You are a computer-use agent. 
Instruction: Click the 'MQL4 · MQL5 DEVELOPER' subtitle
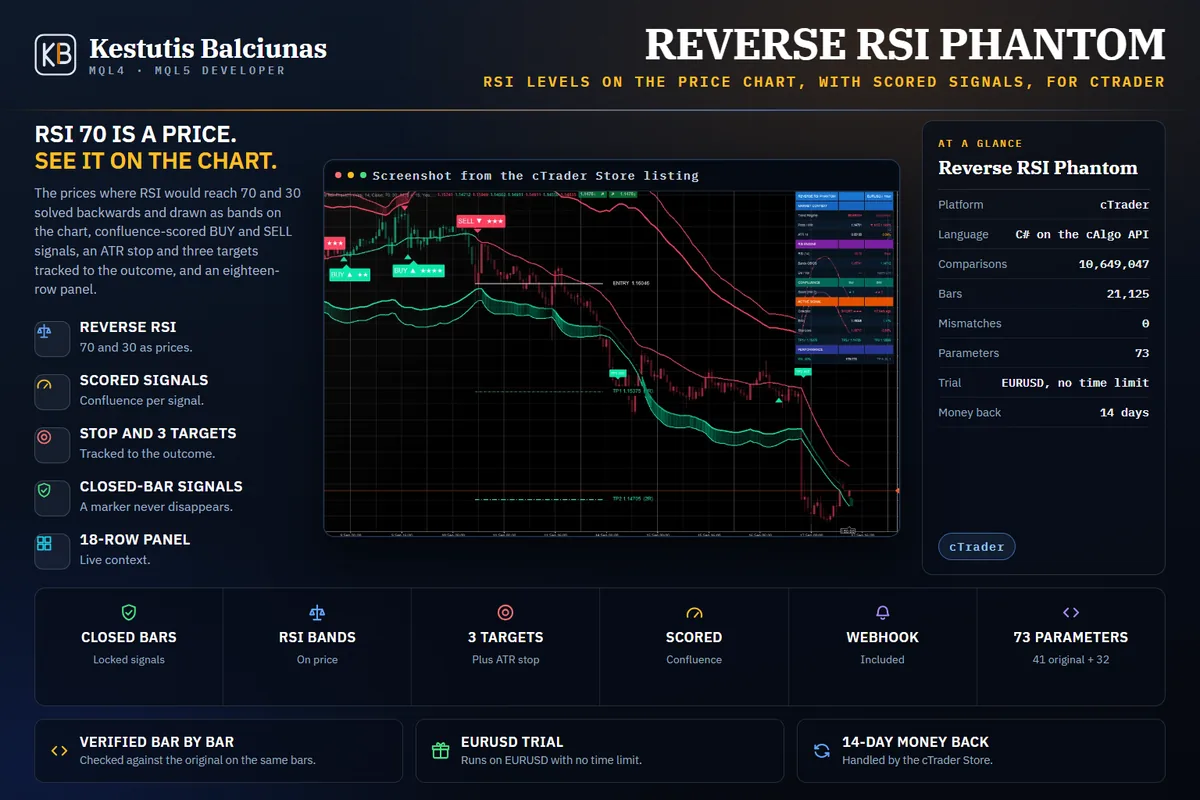tap(187, 71)
